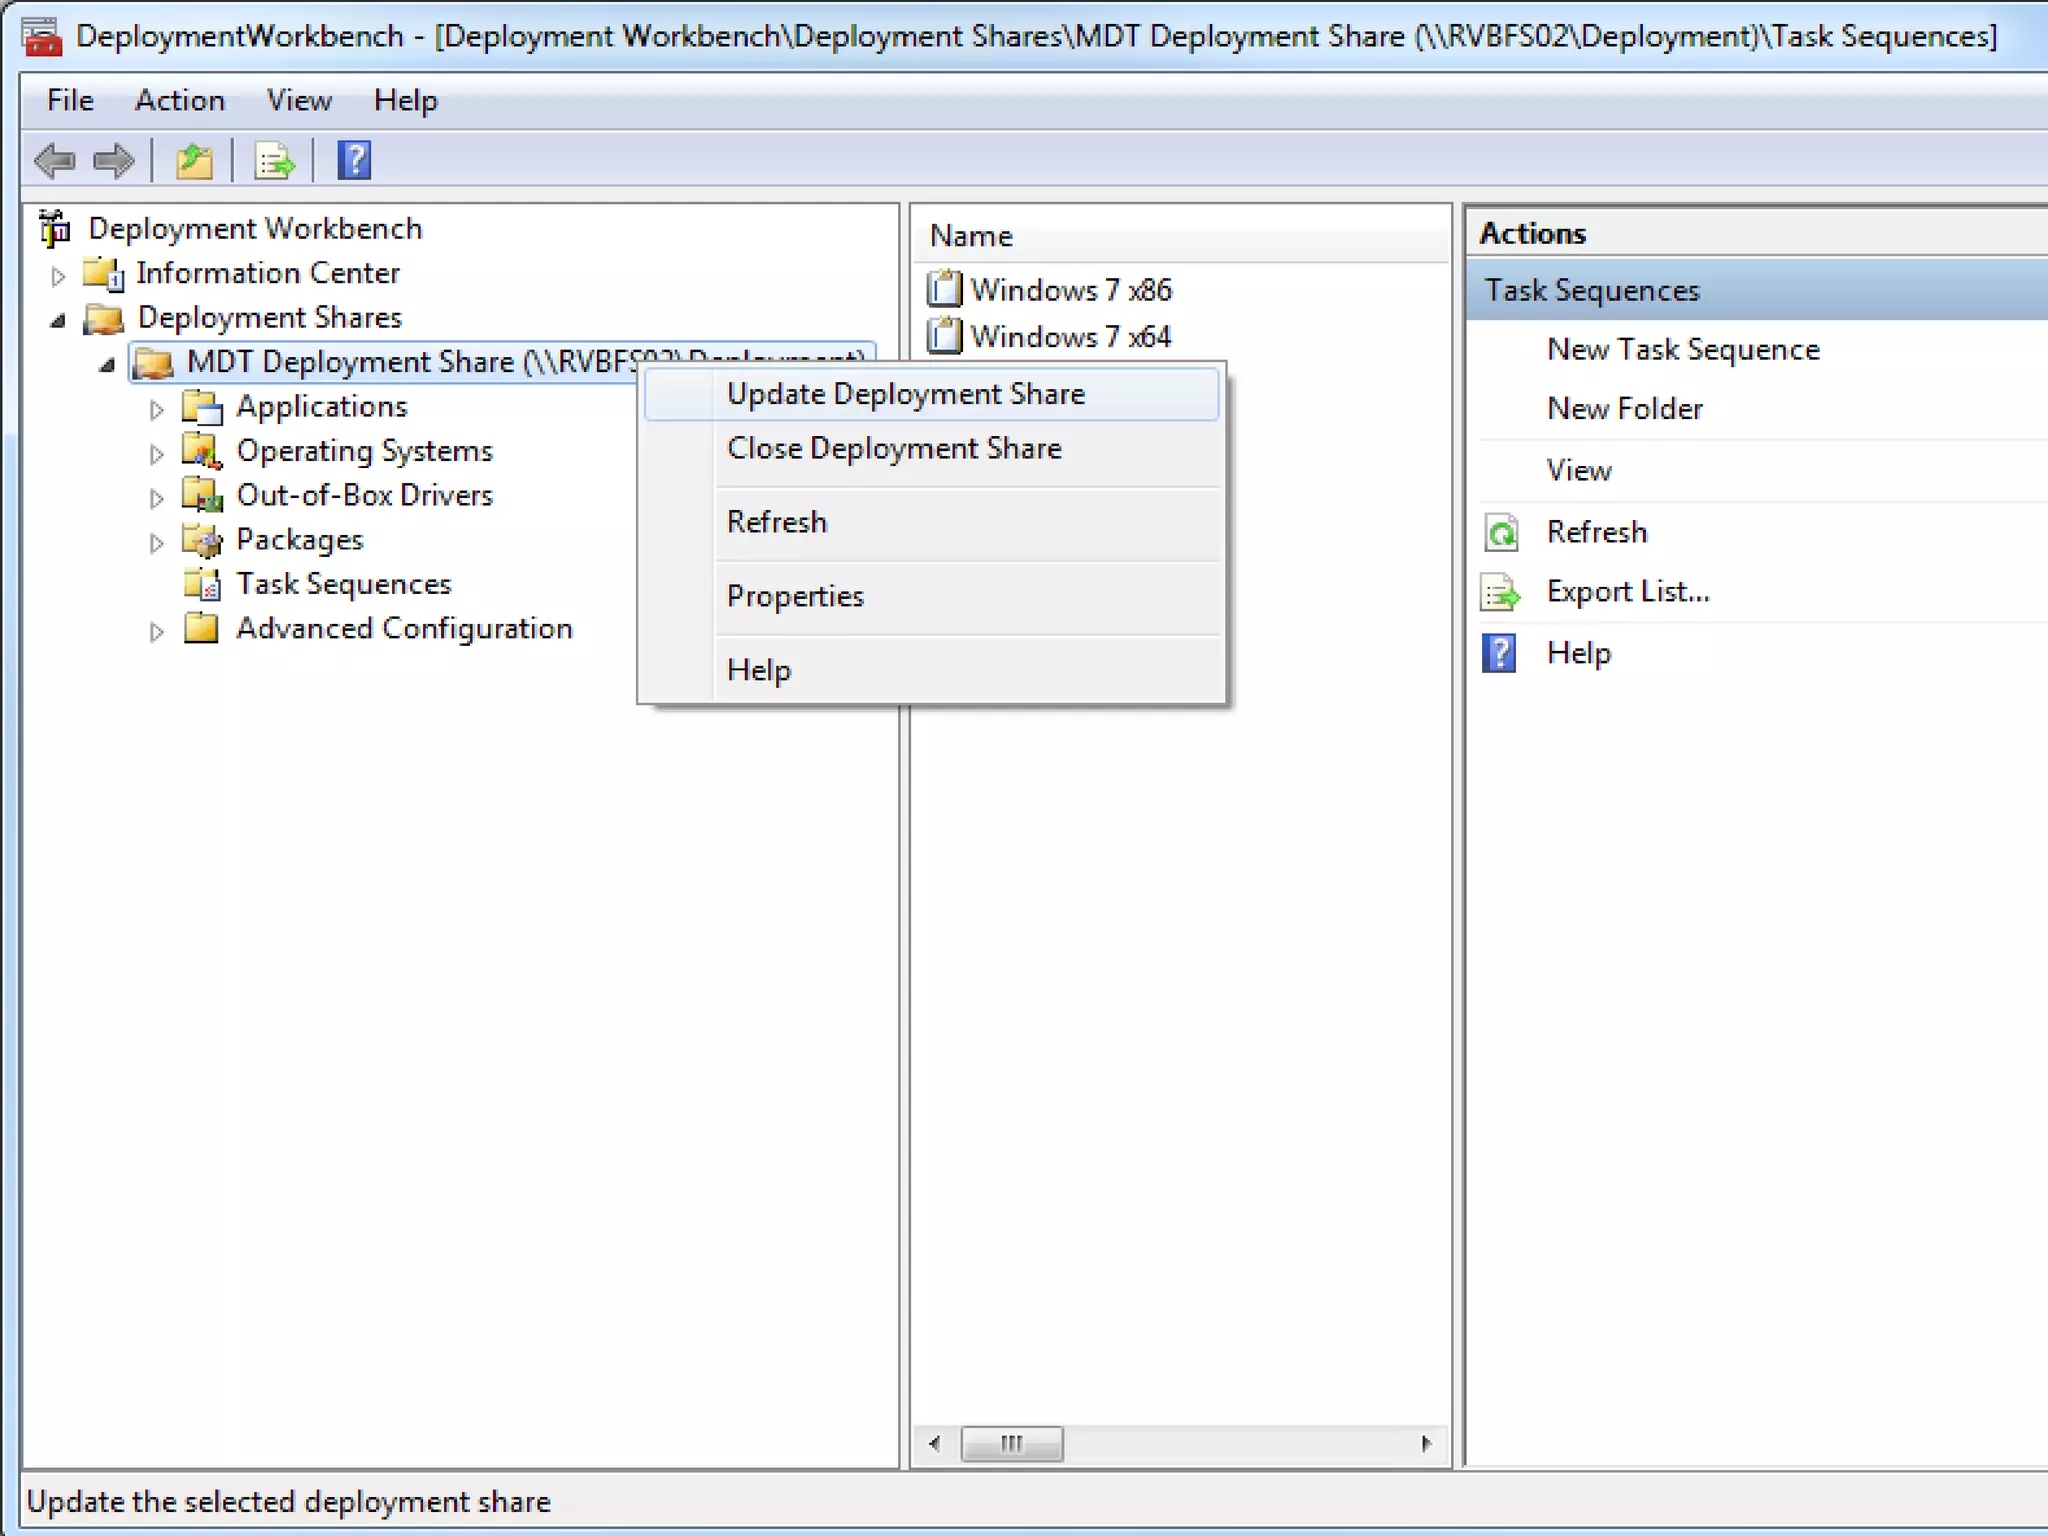Click the Refresh icon in Actions pane
This screenshot has height=1536, width=2048.
1501,533
